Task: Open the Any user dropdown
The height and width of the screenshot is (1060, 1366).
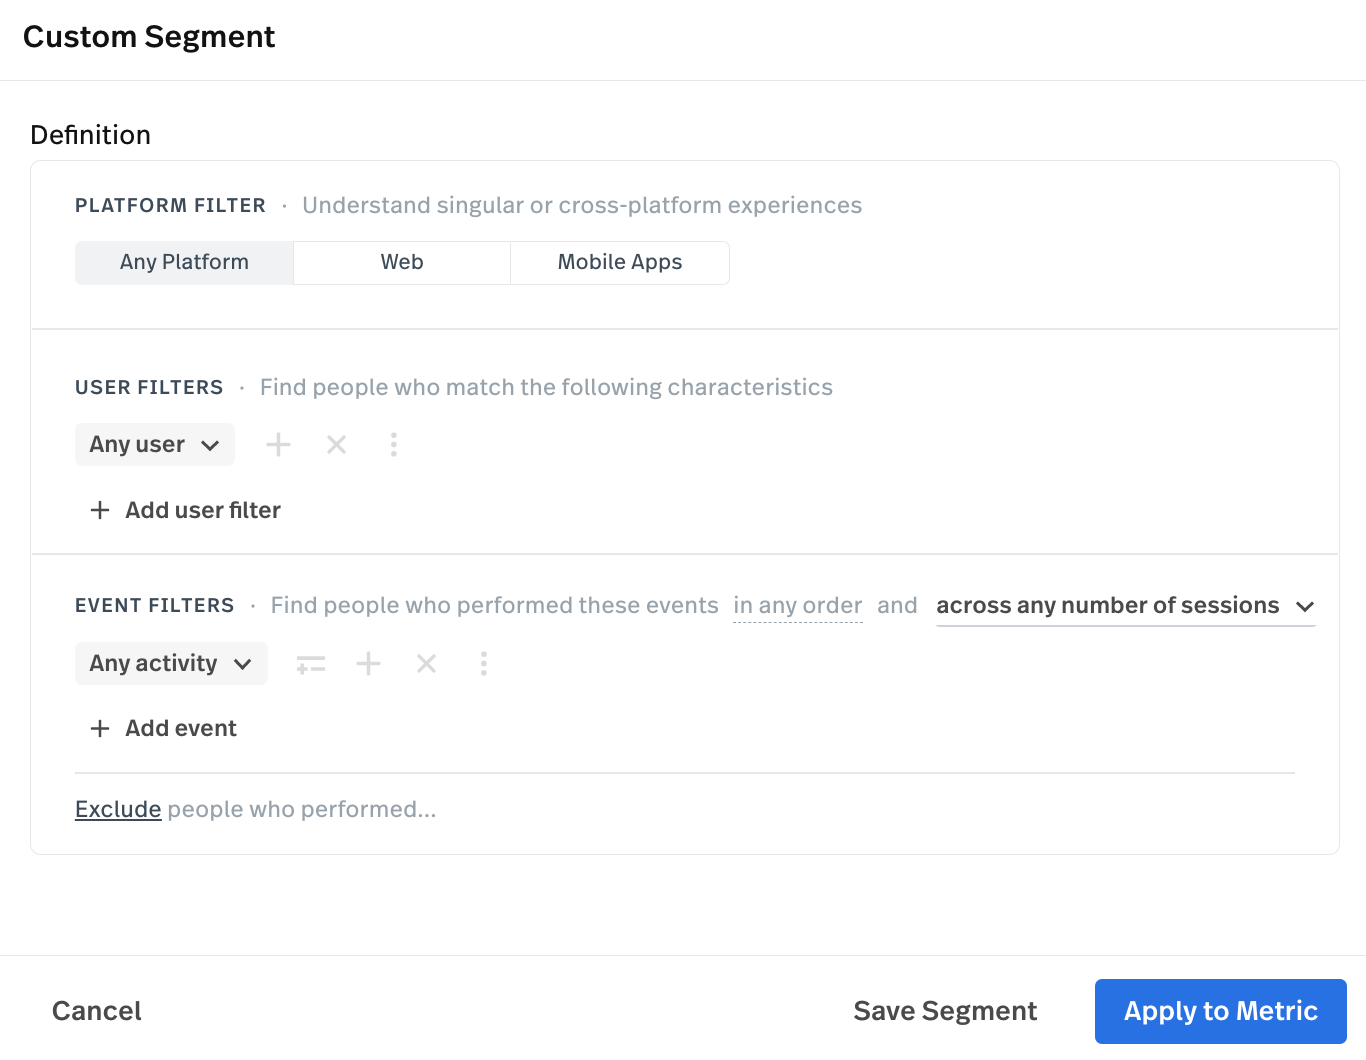Action: pyautogui.click(x=155, y=444)
